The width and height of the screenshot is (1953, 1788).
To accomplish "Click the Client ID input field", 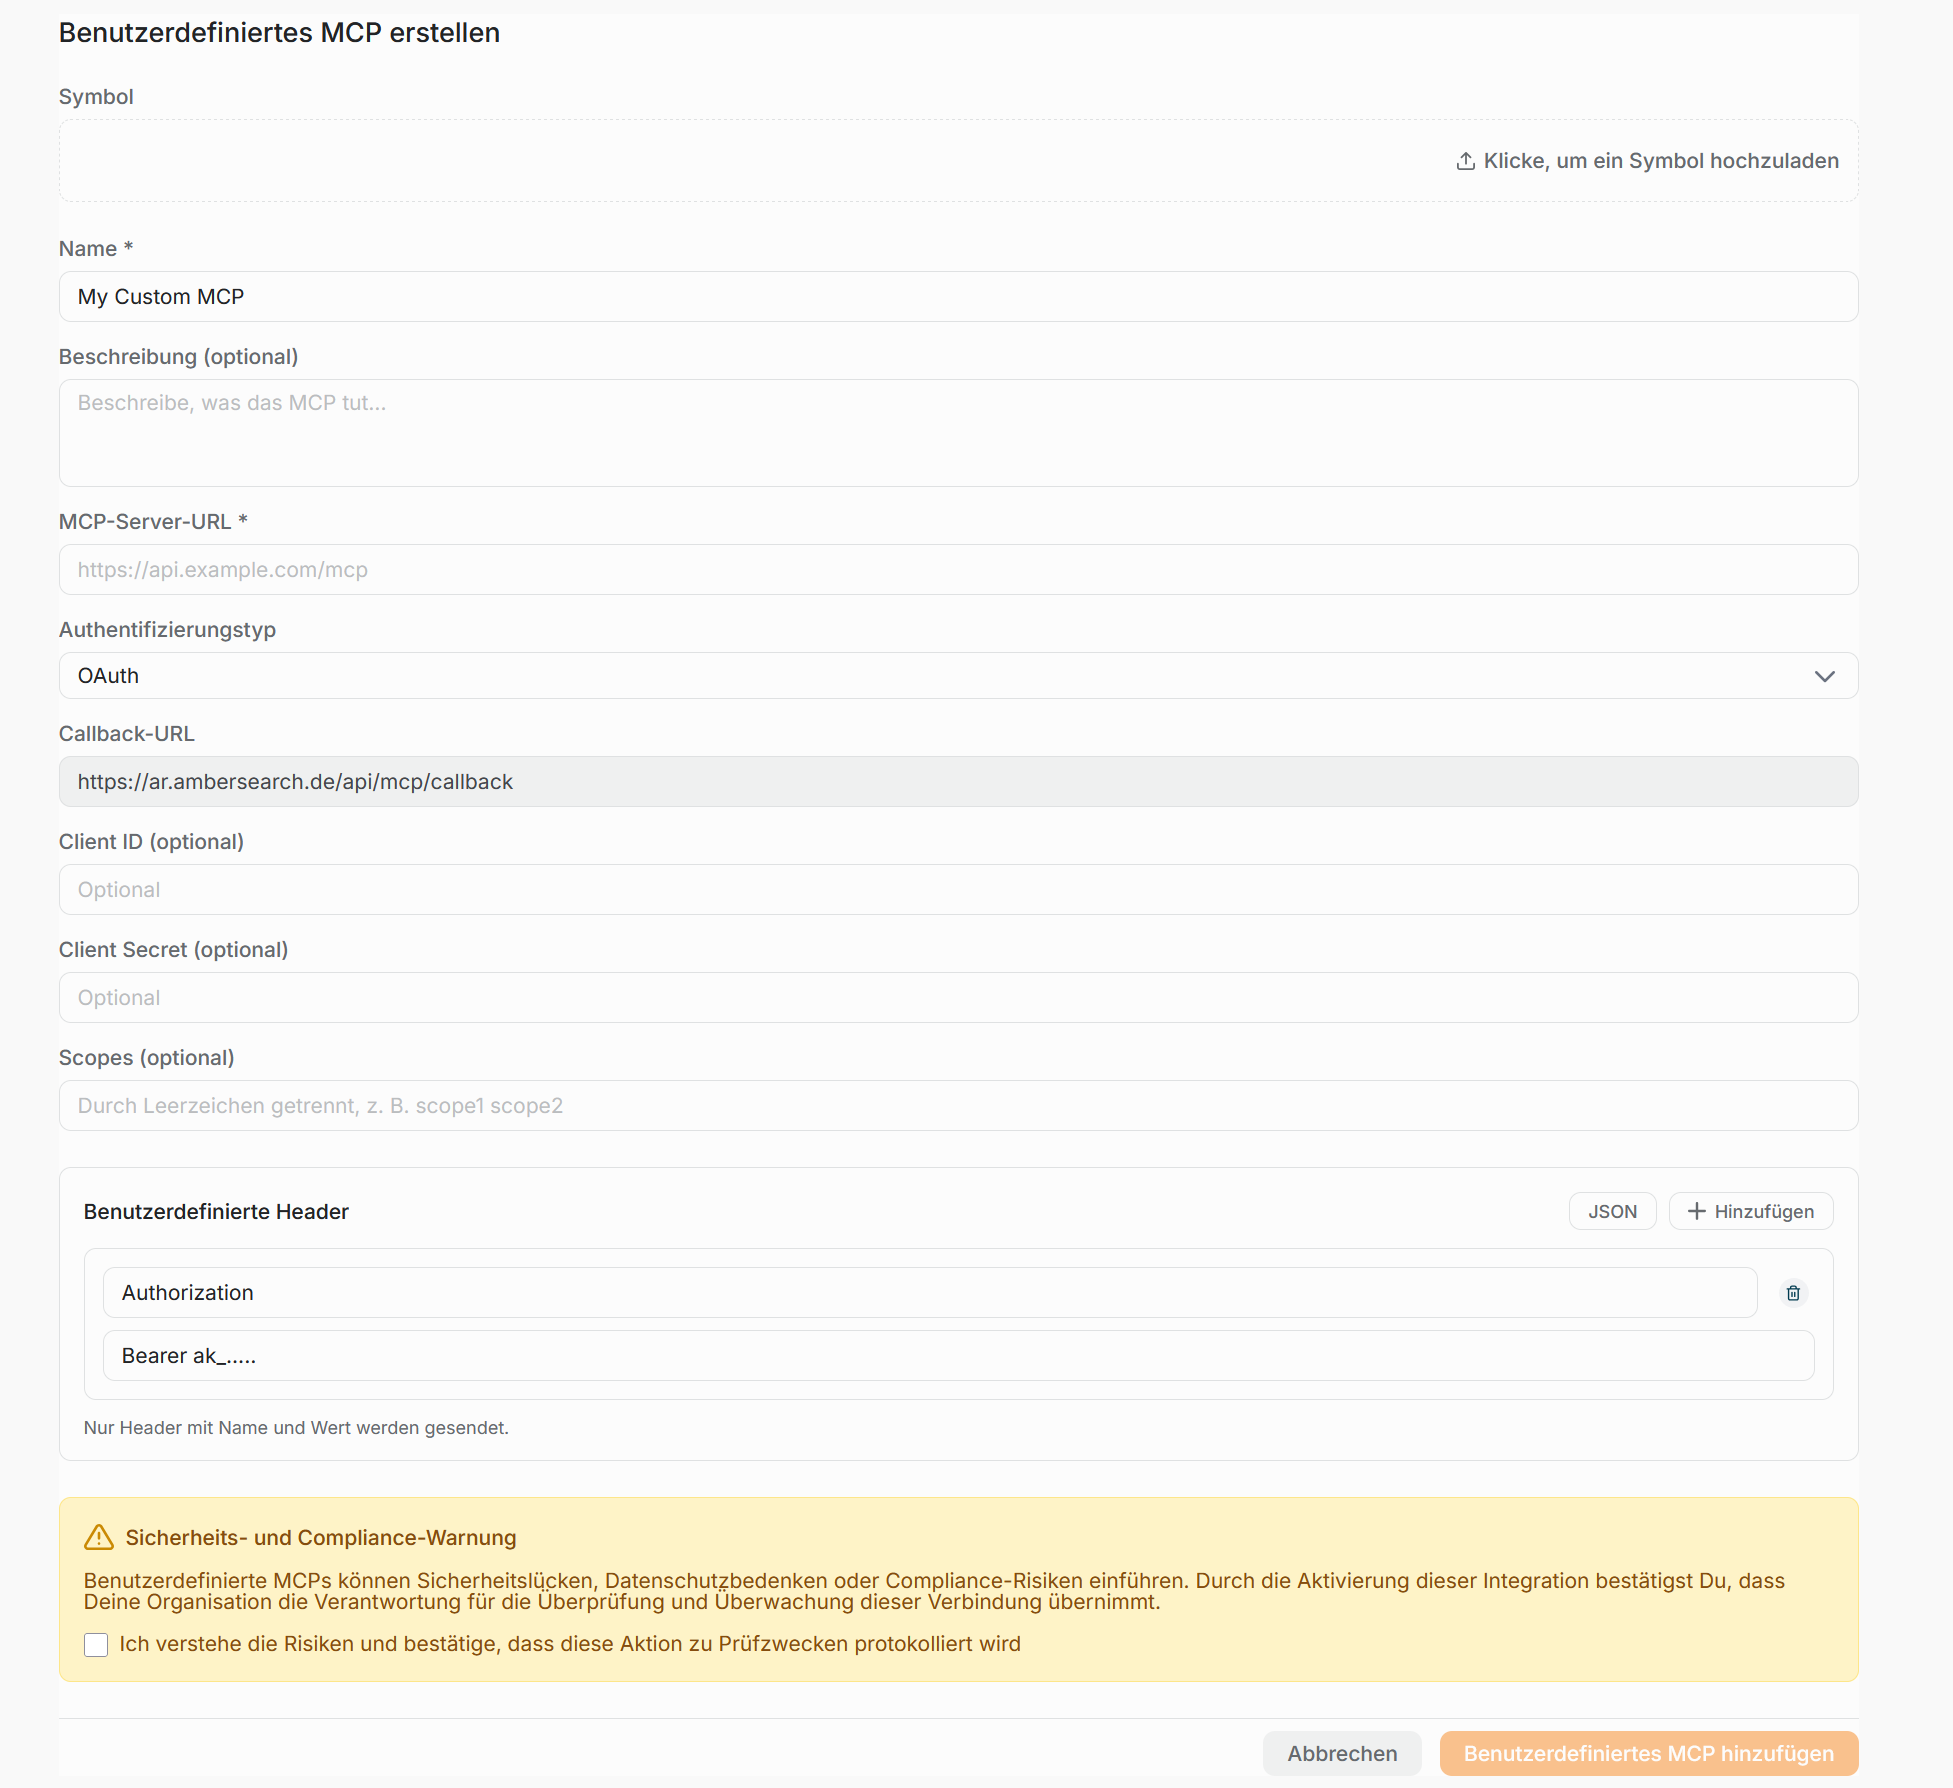I will [958, 890].
